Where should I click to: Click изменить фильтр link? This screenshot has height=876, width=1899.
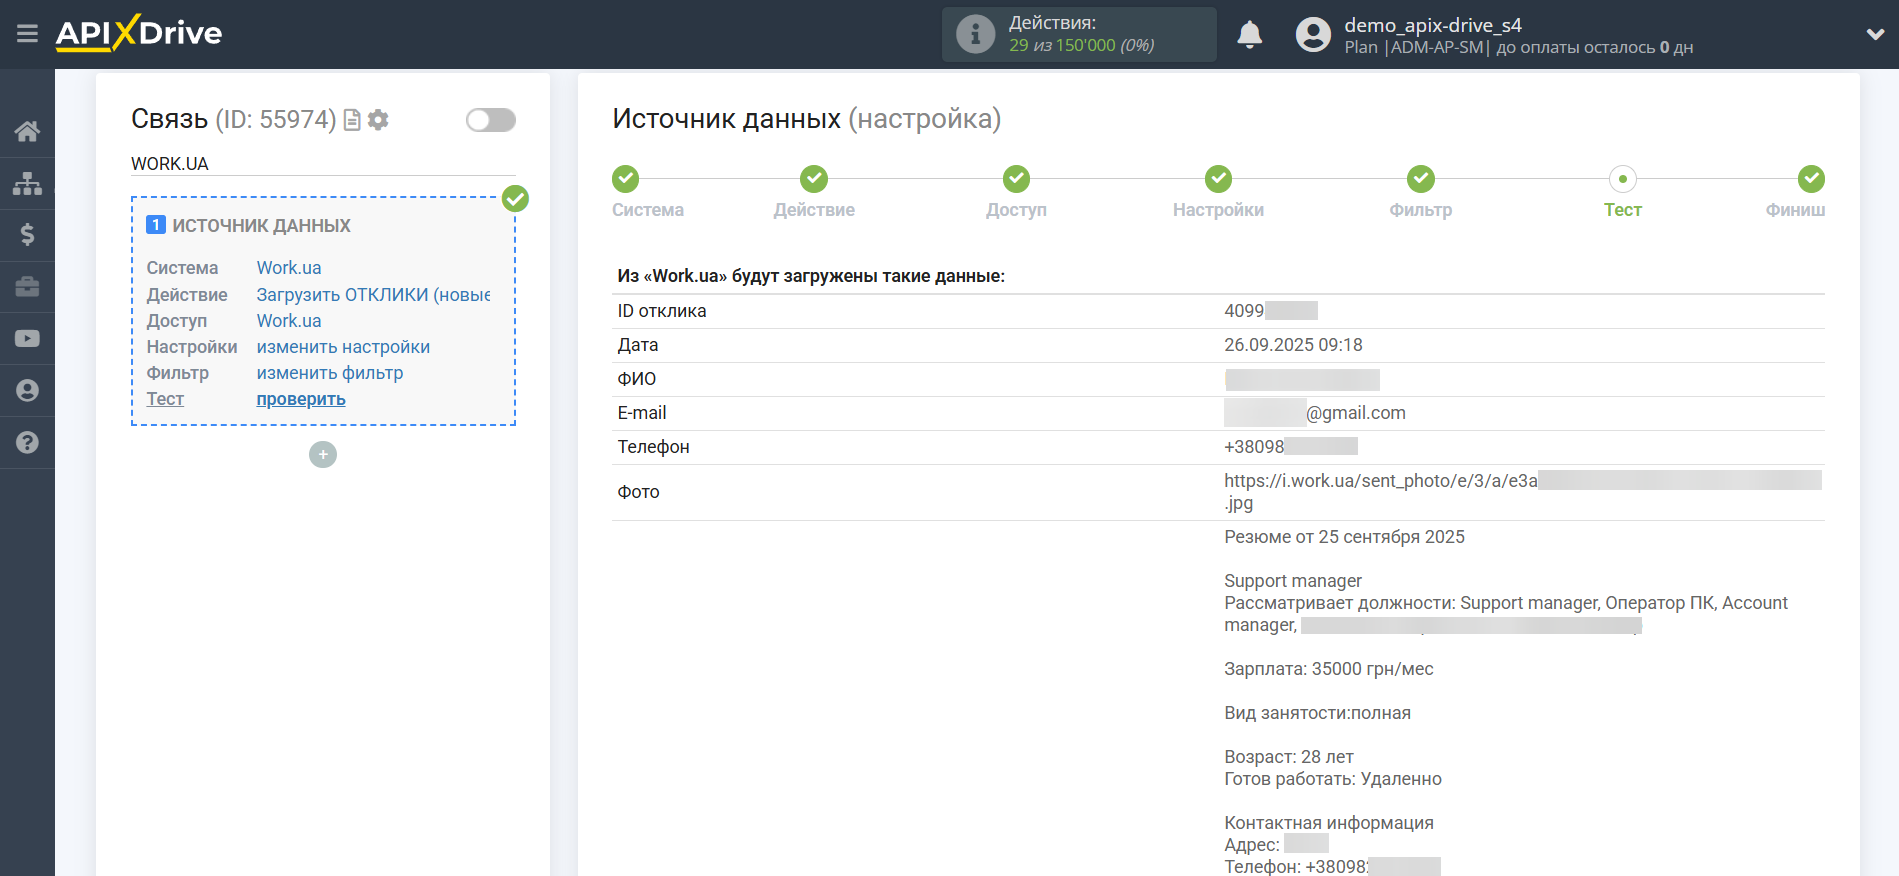(330, 373)
